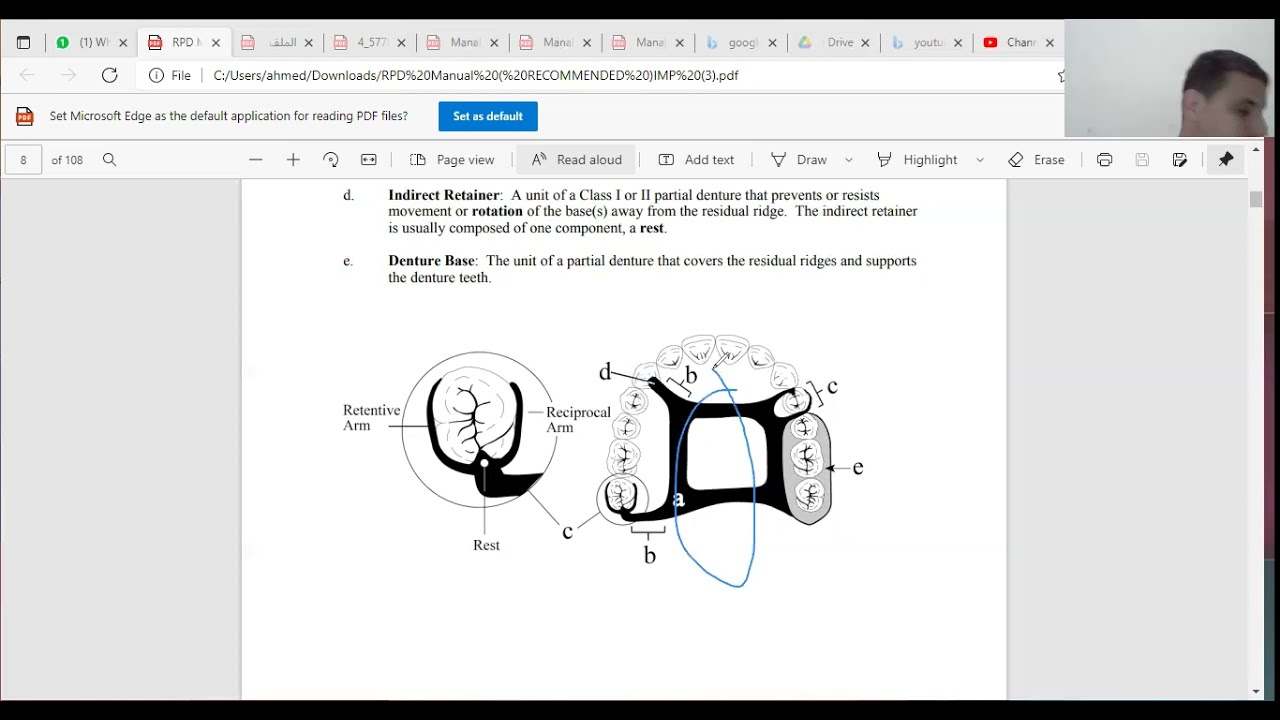Print the PDF document

click(1105, 160)
